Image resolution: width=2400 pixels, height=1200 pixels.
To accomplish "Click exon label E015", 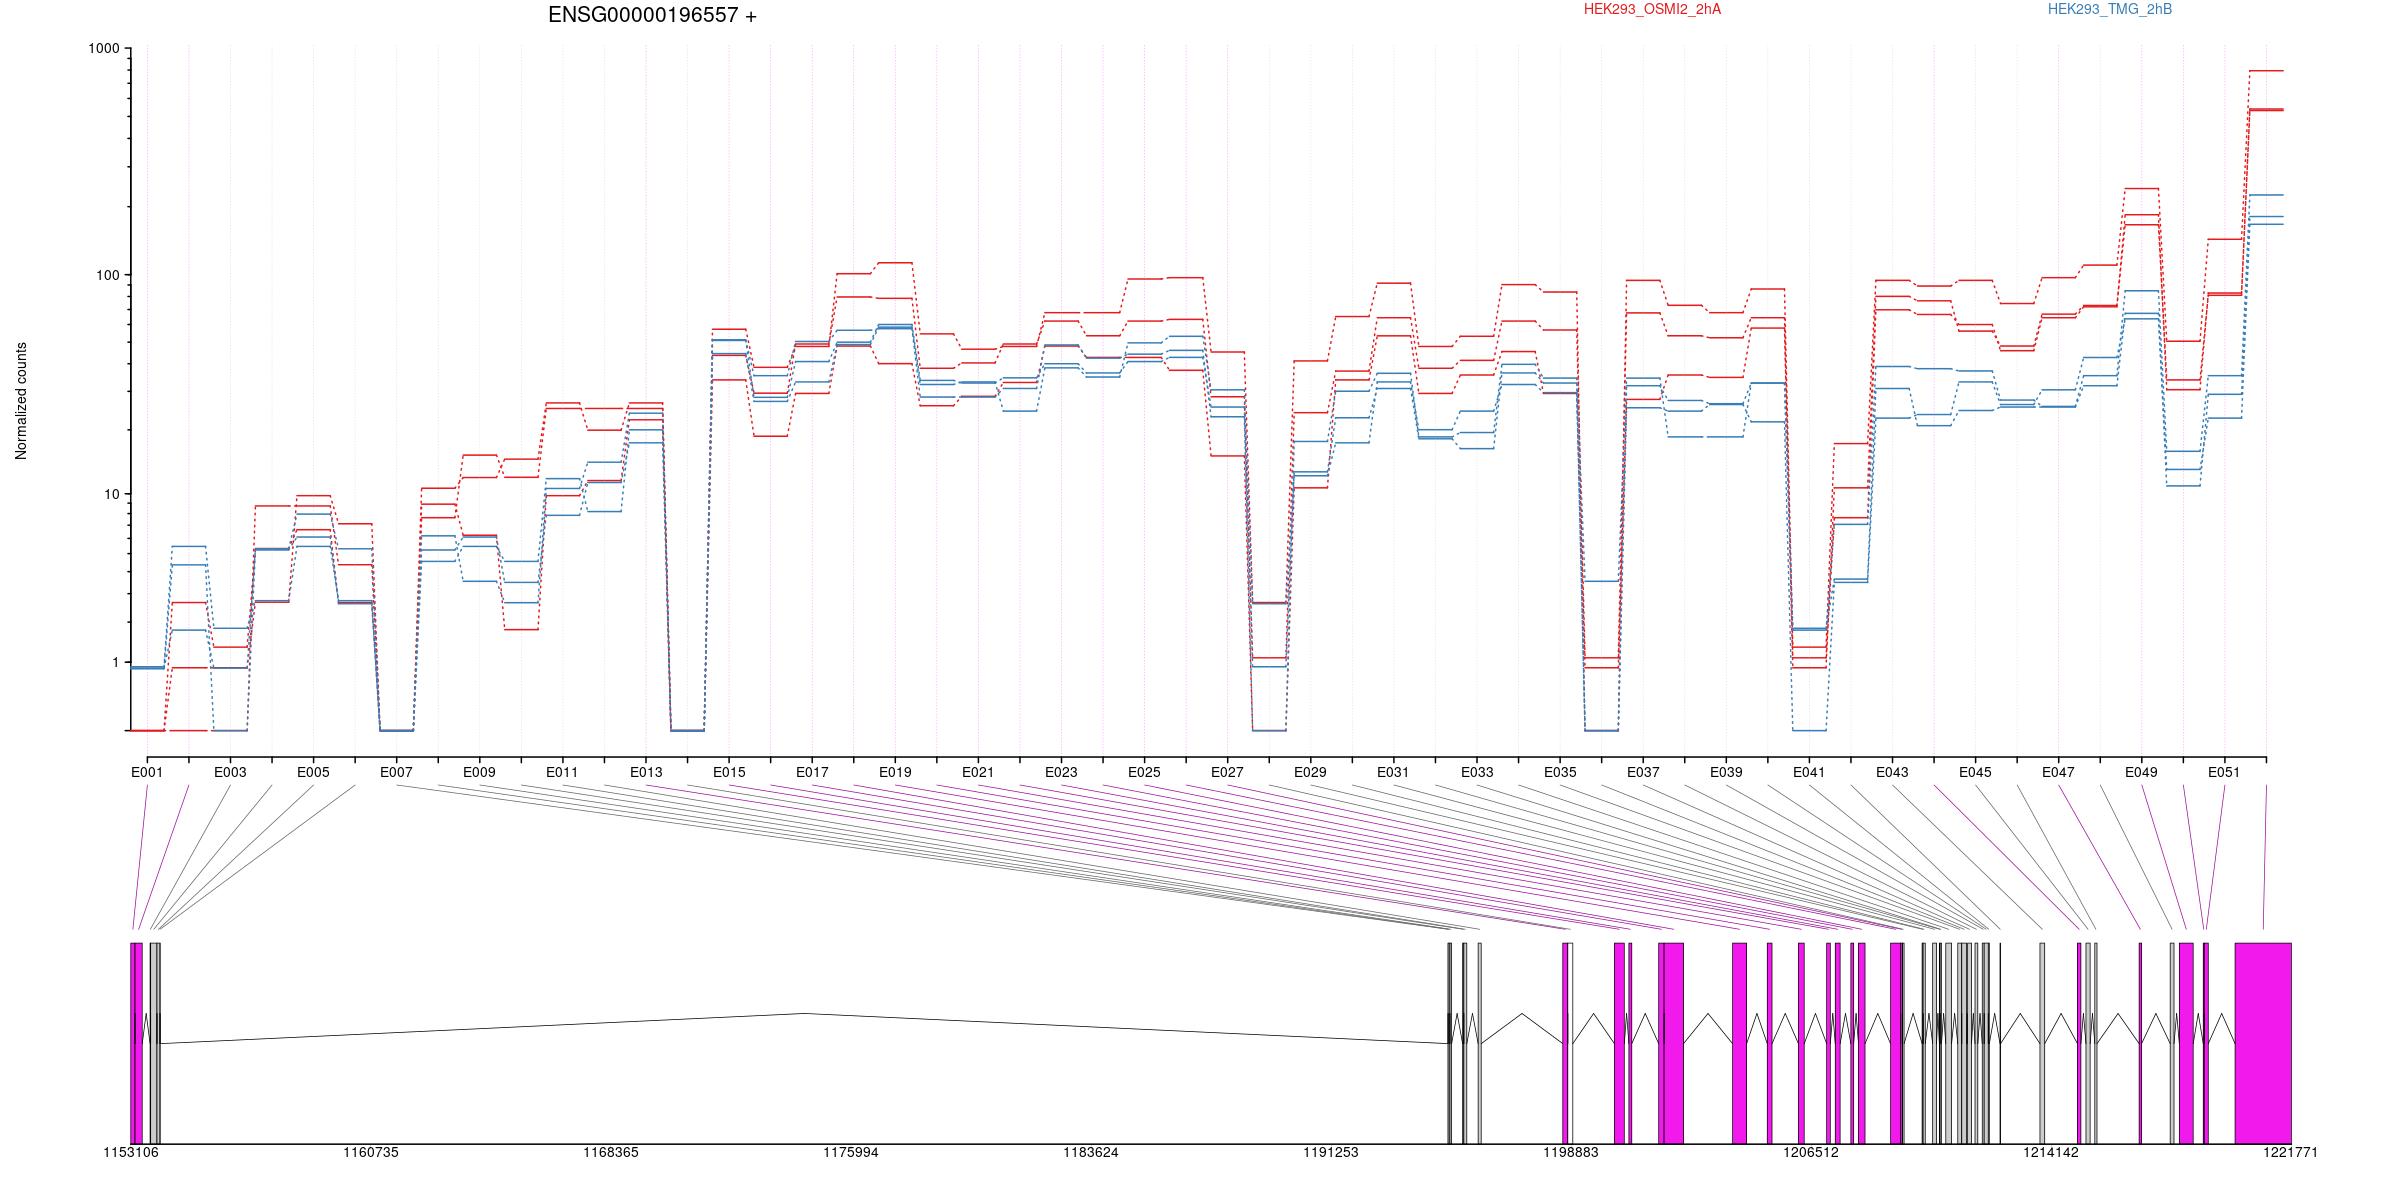I will (x=729, y=772).
